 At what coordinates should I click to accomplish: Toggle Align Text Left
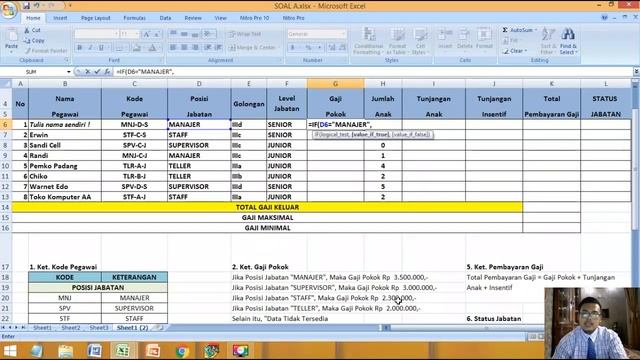click(x=173, y=48)
